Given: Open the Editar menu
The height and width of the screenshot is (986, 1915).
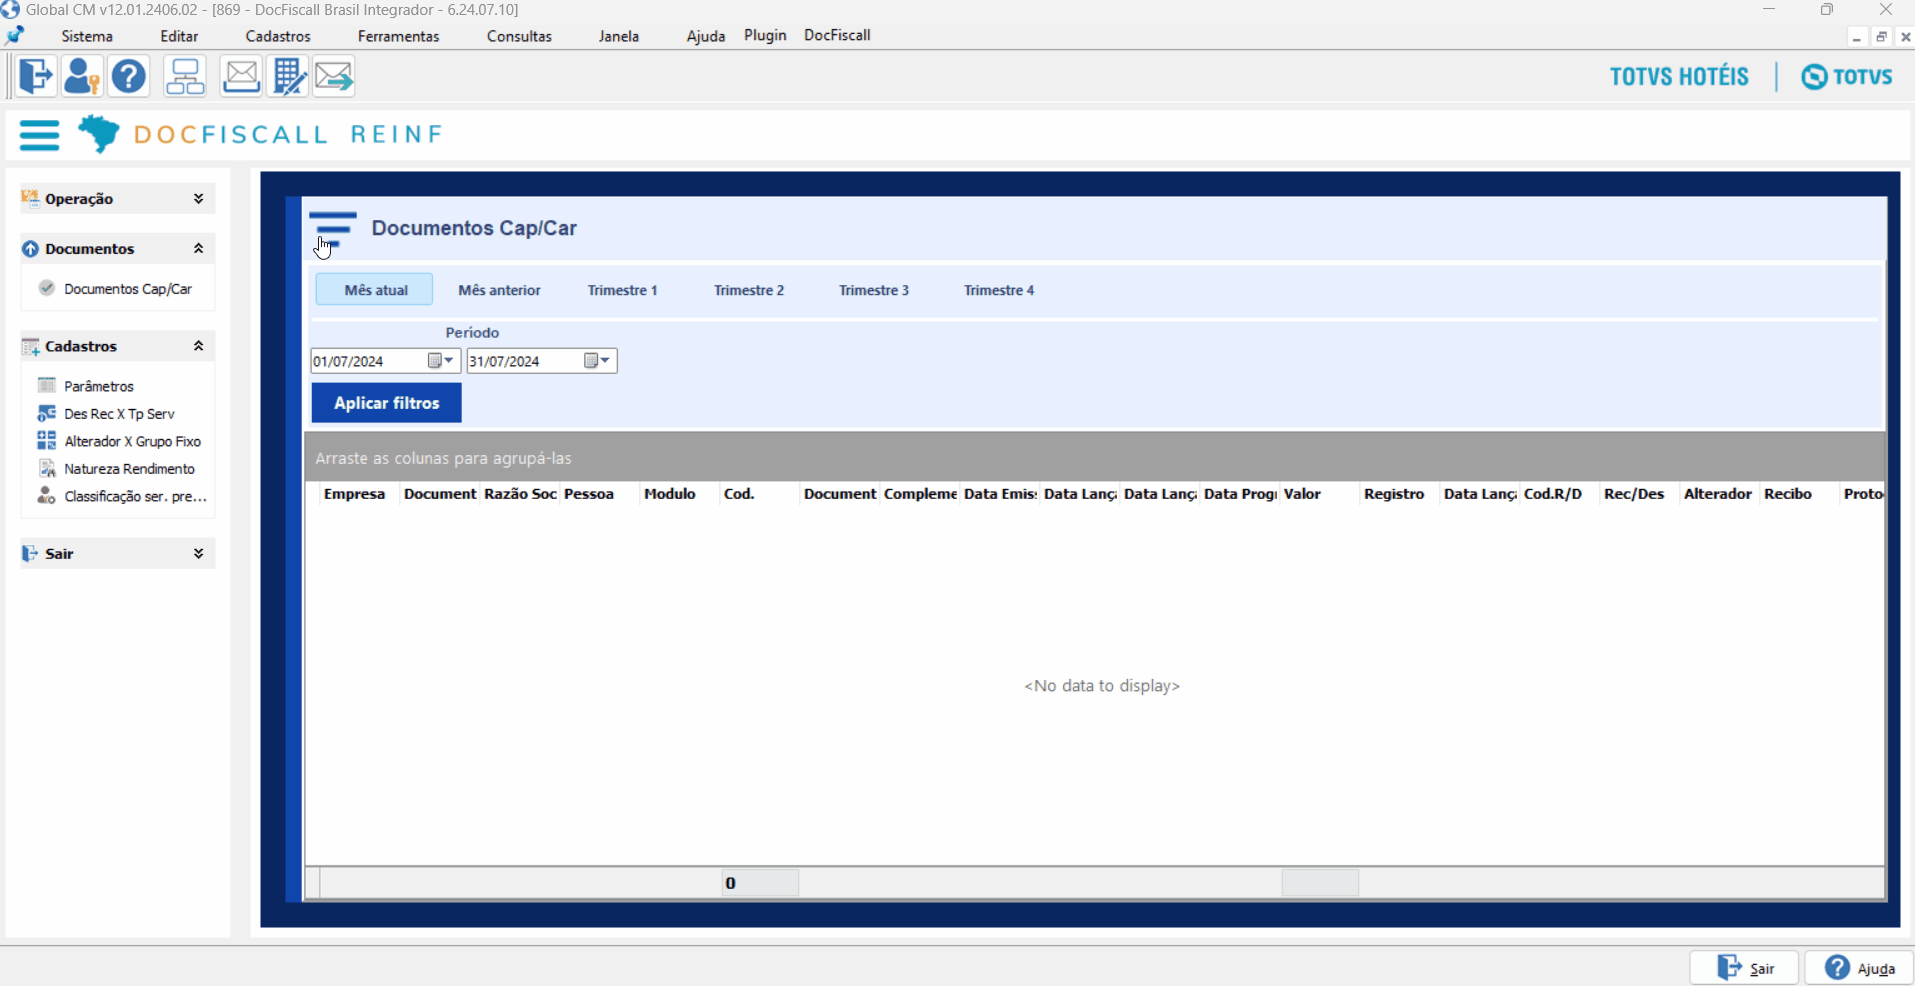Looking at the screenshot, I should [x=179, y=36].
